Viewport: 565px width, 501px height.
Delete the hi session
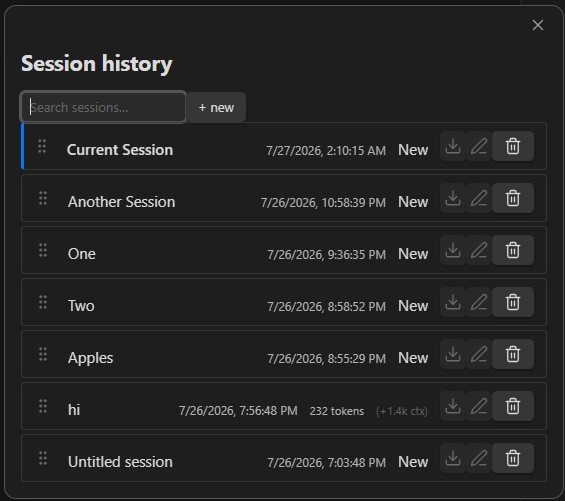pyautogui.click(x=513, y=406)
